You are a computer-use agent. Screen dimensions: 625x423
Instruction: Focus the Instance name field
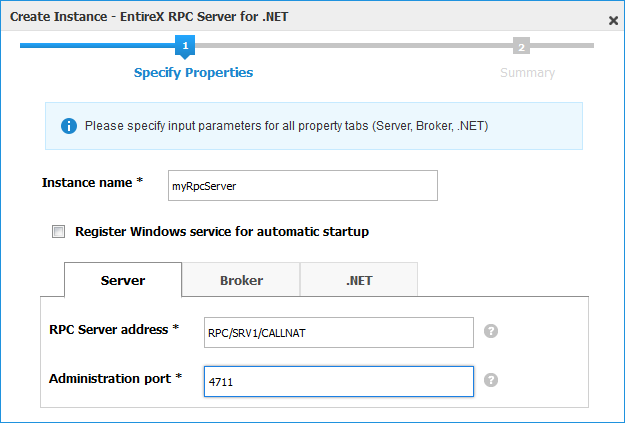303,186
